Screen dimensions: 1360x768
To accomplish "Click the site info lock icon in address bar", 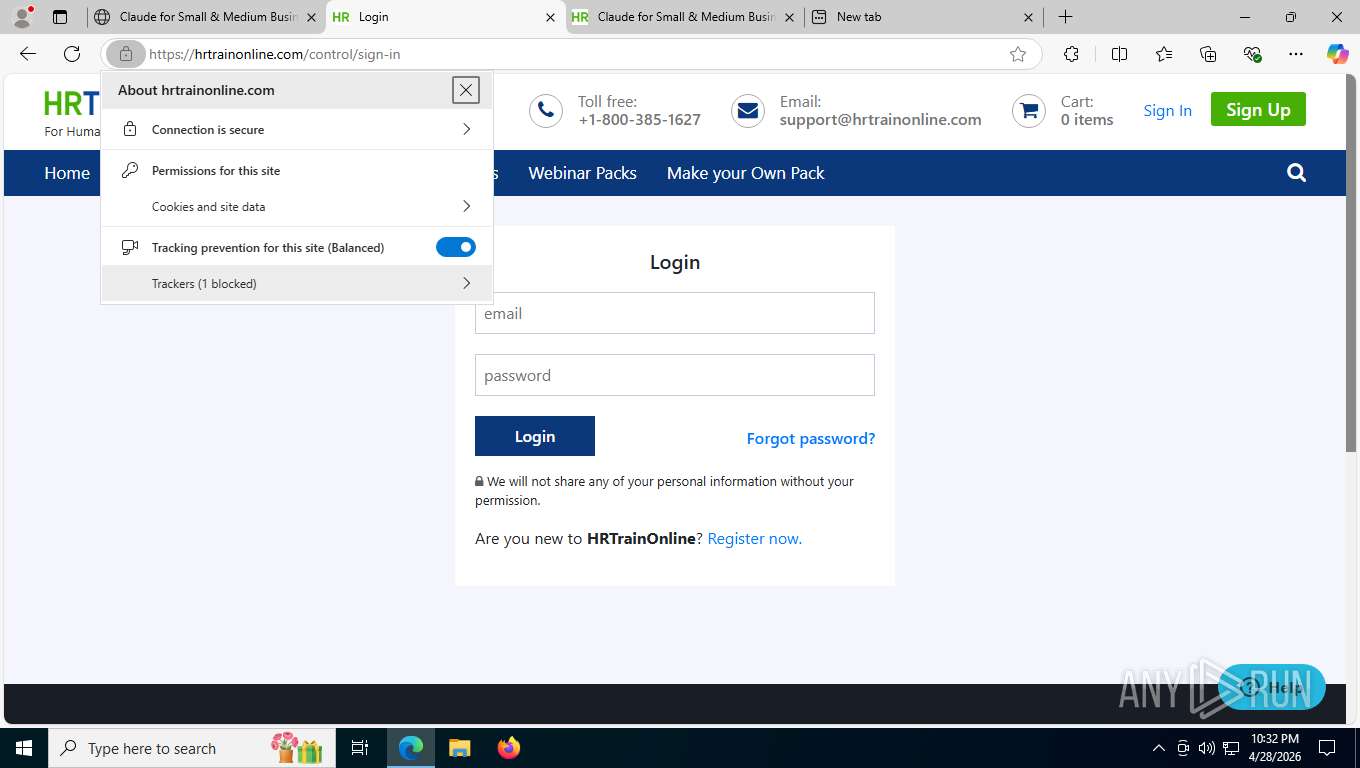I will [x=125, y=54].
